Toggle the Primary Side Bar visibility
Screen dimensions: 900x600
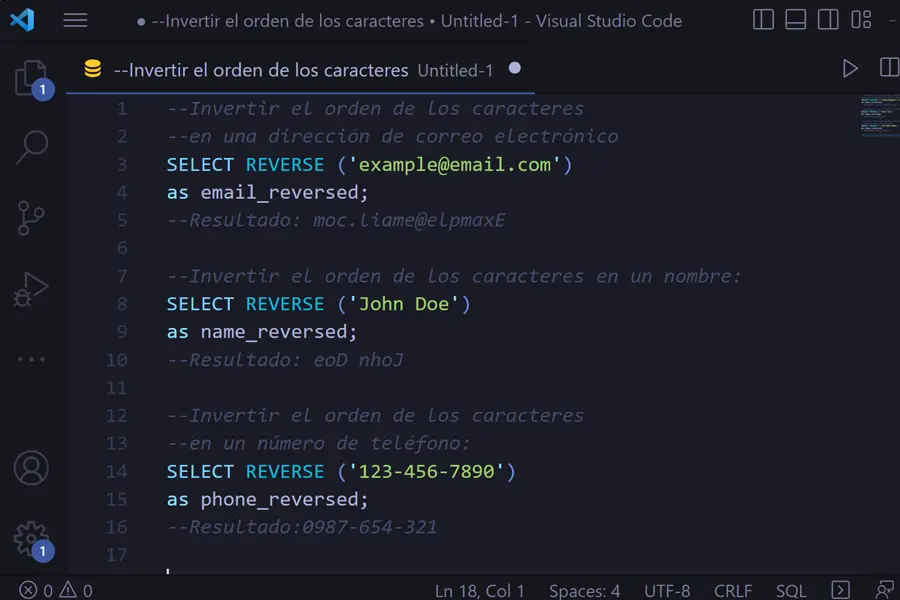(763, 19)
